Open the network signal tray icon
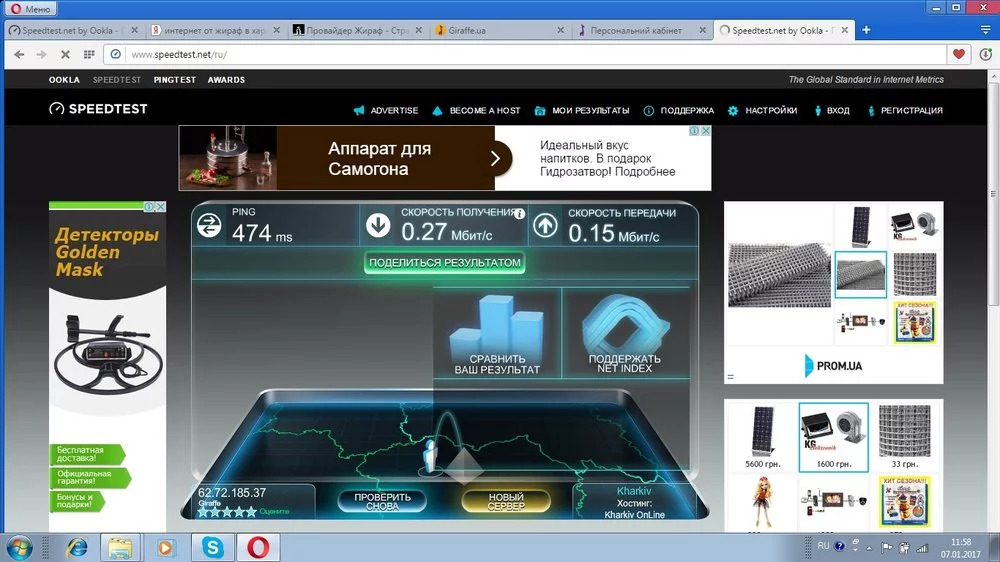Viewport: 1000px width, 562px height. pos(922,547)
